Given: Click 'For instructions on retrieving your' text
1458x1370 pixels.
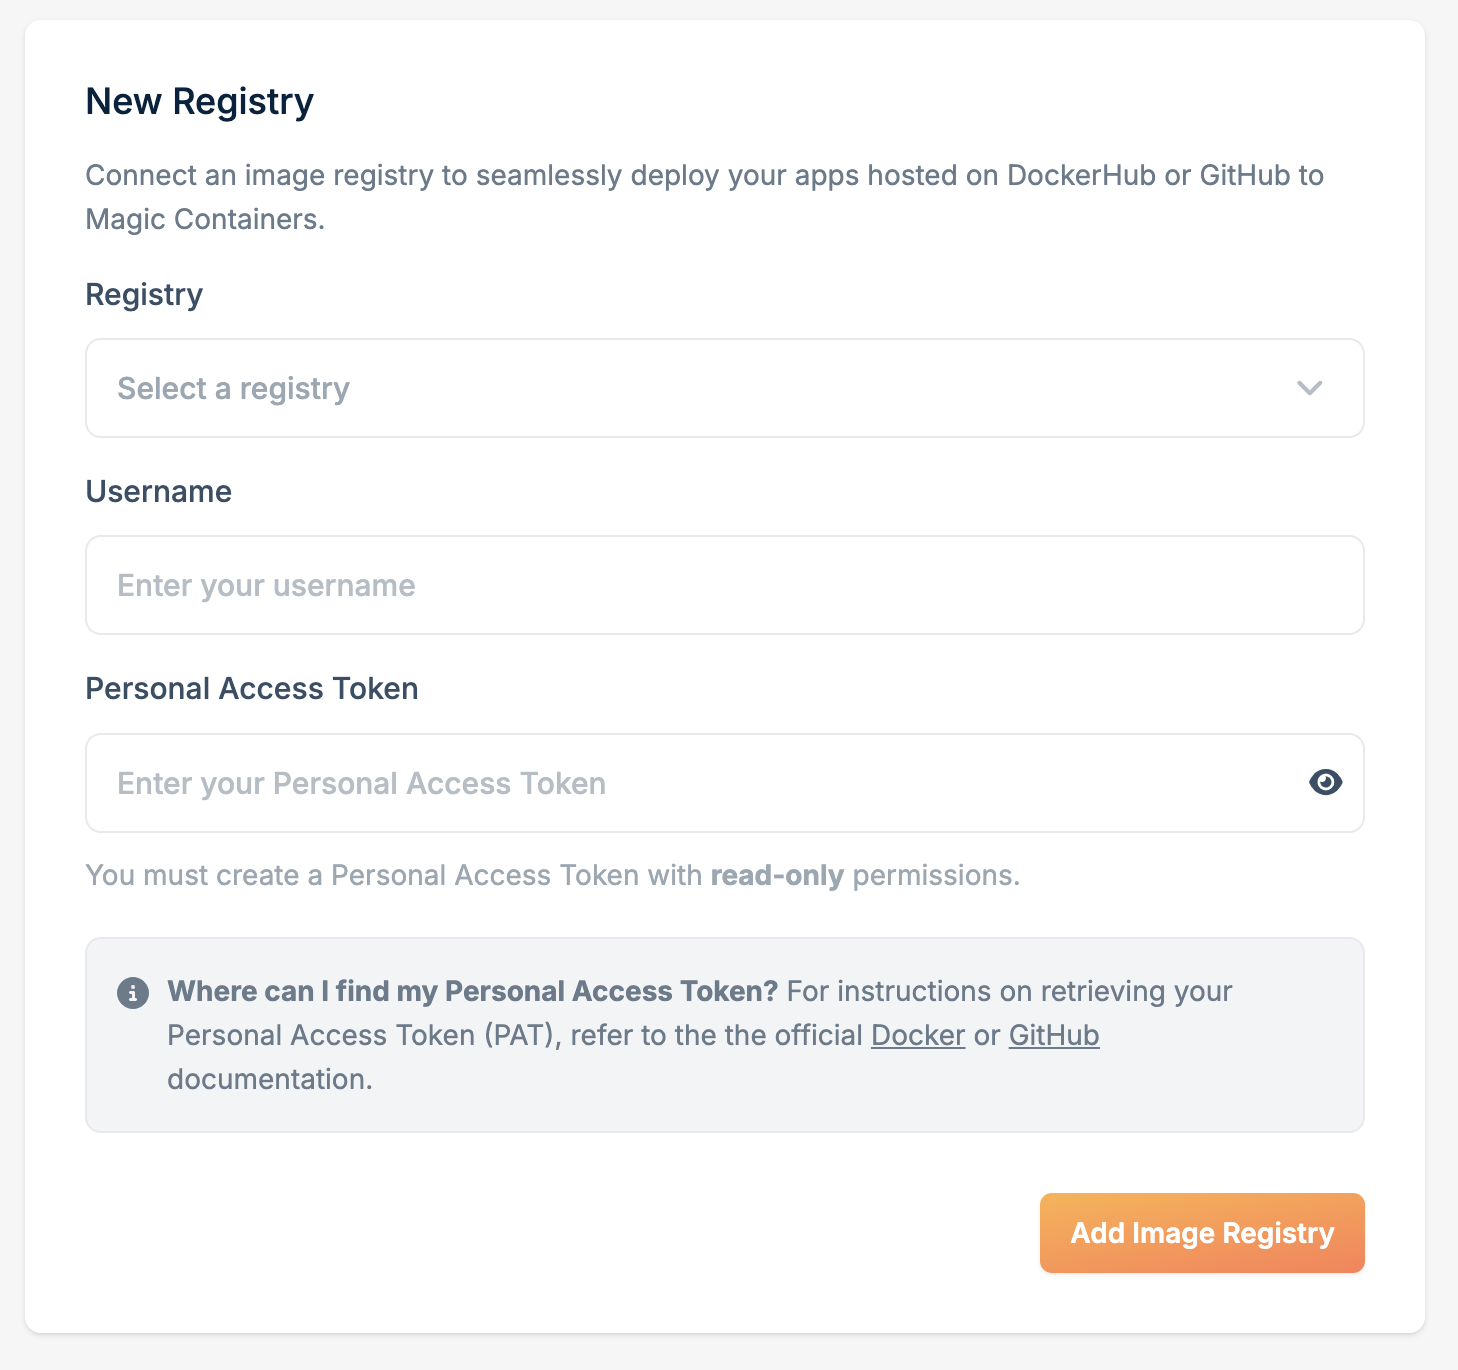Looking at the screenshot, I should 1009,991.
